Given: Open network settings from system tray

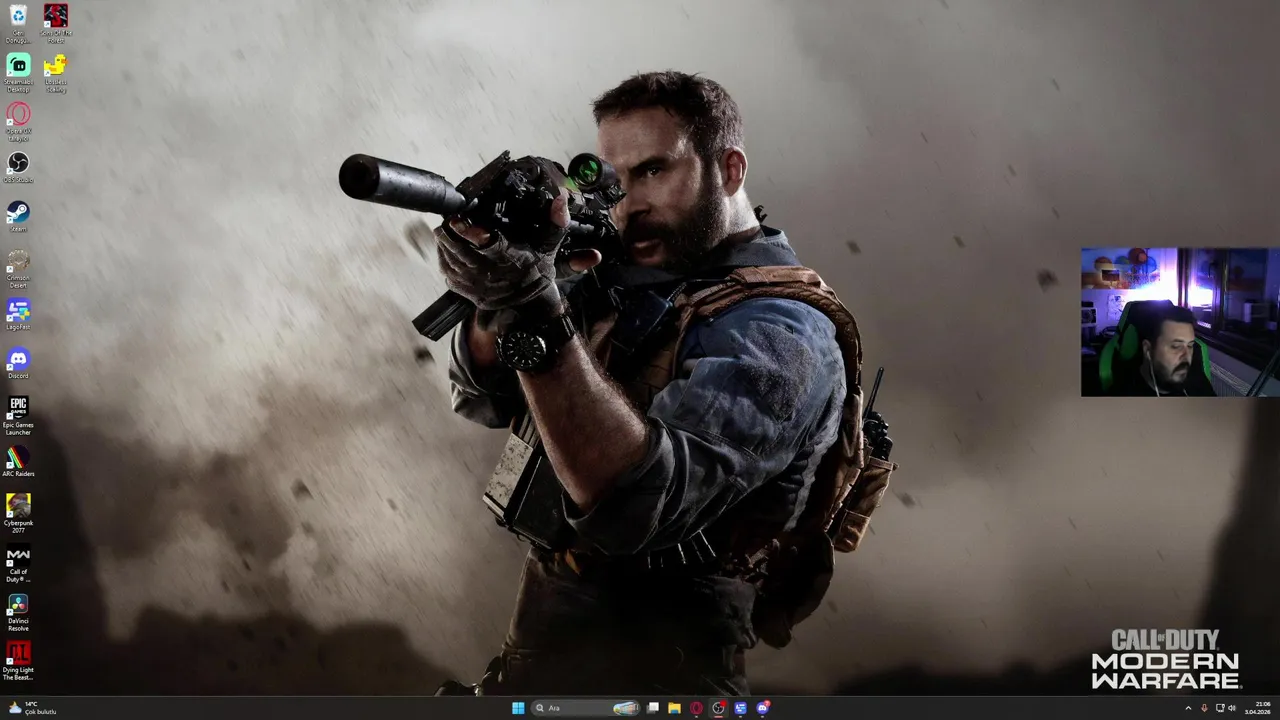Looking at the screenshot, I should pos(1220,708).
